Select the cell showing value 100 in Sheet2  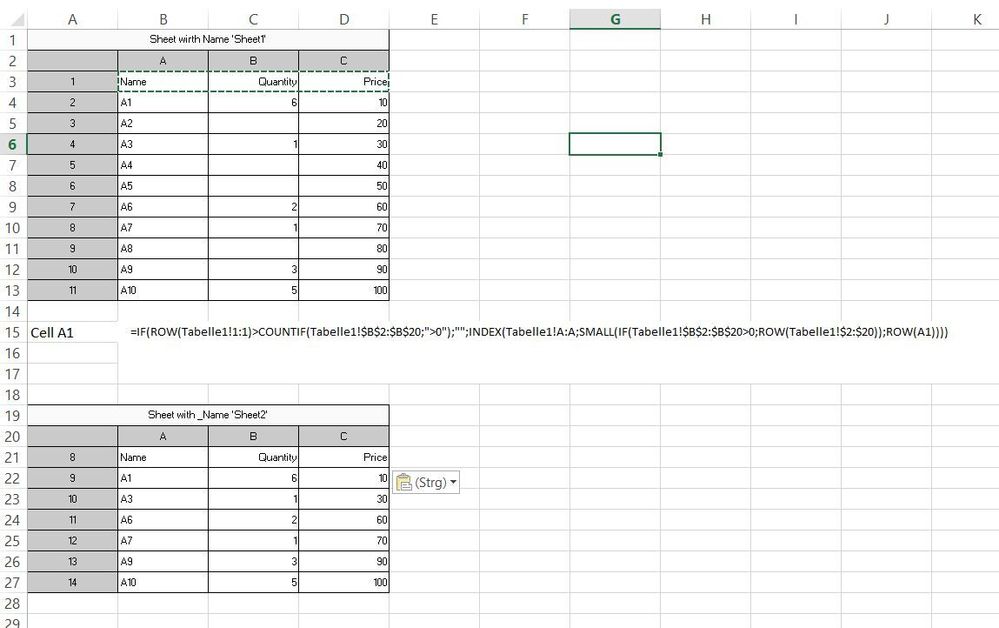[x=343, y=582]
